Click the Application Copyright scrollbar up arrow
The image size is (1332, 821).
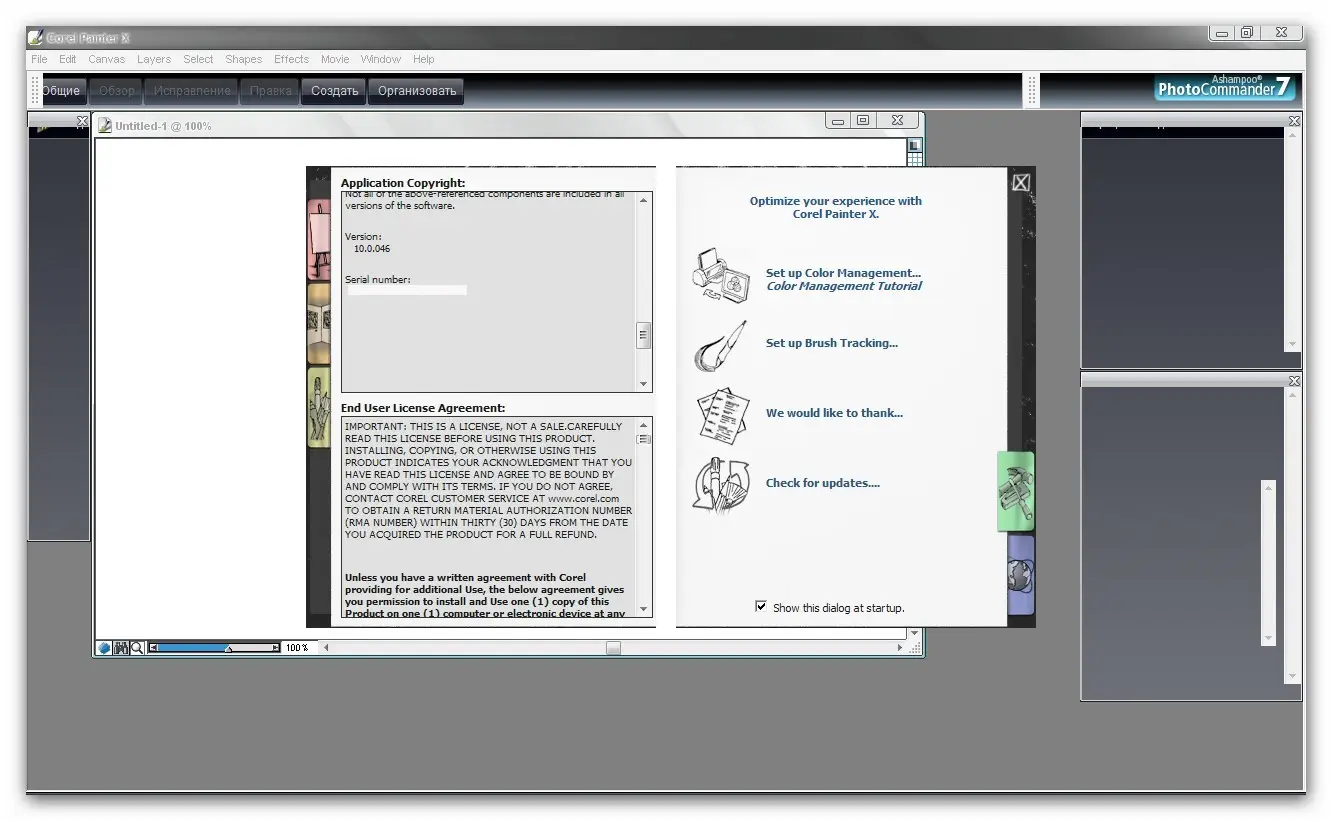(x=644, y=200)
